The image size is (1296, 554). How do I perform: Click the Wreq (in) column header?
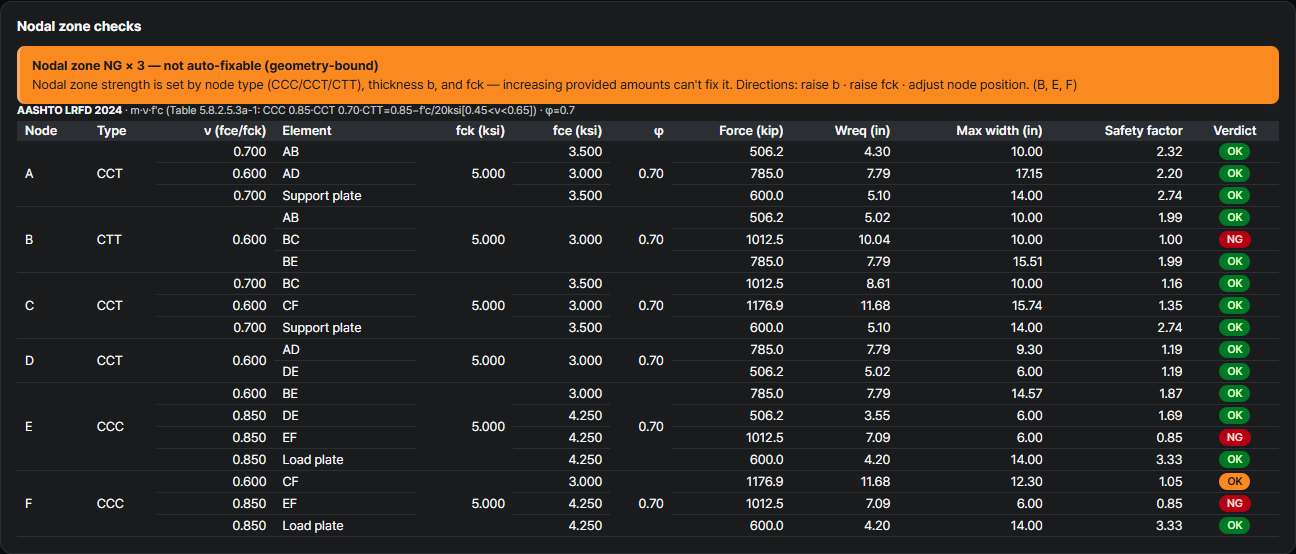click(x=862, y=131)
